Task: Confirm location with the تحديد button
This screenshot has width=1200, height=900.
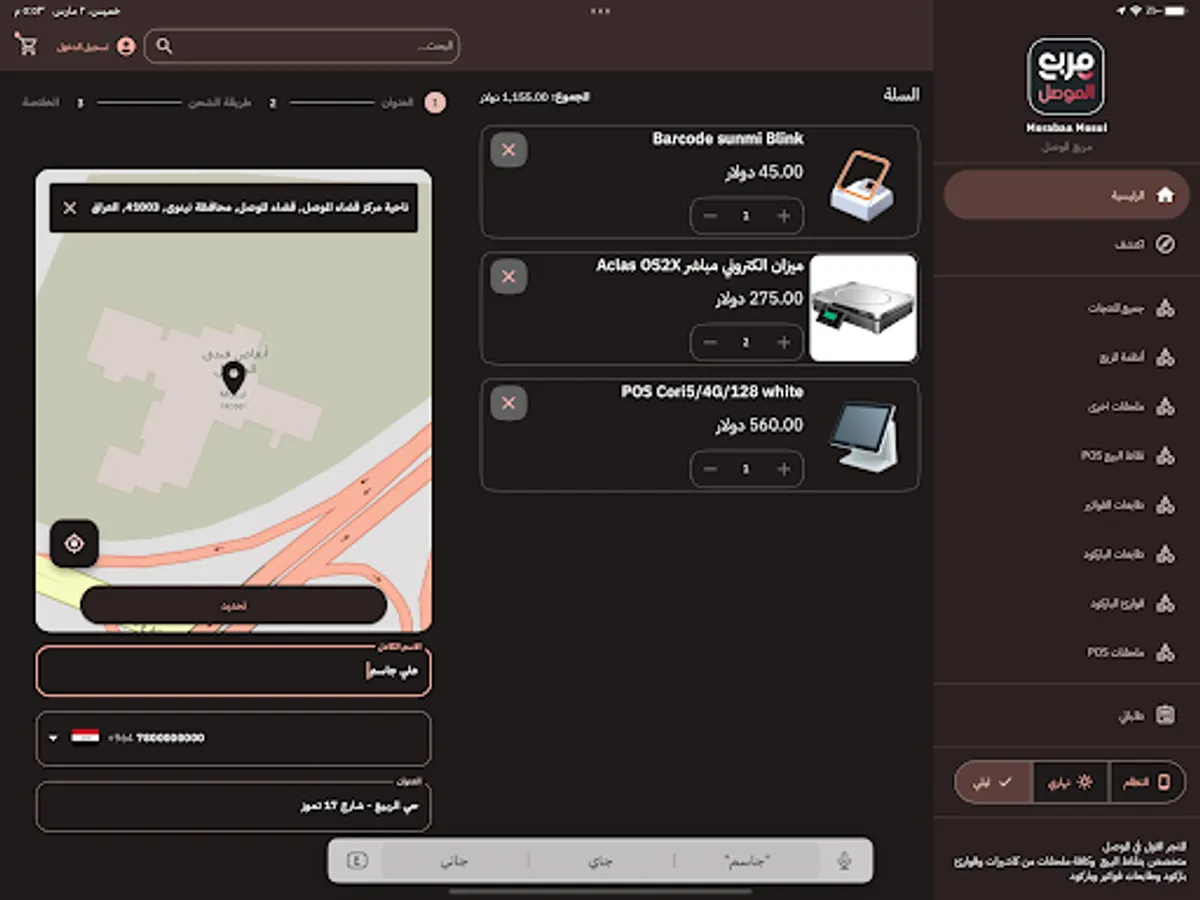Action: [x=234, y=605]
